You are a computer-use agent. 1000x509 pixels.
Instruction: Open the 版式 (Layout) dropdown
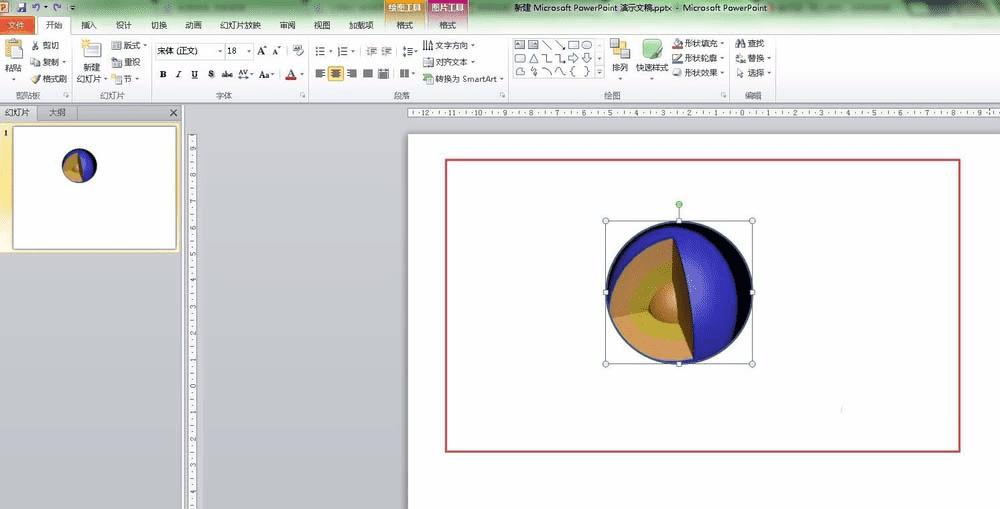[x=129, y=45]
